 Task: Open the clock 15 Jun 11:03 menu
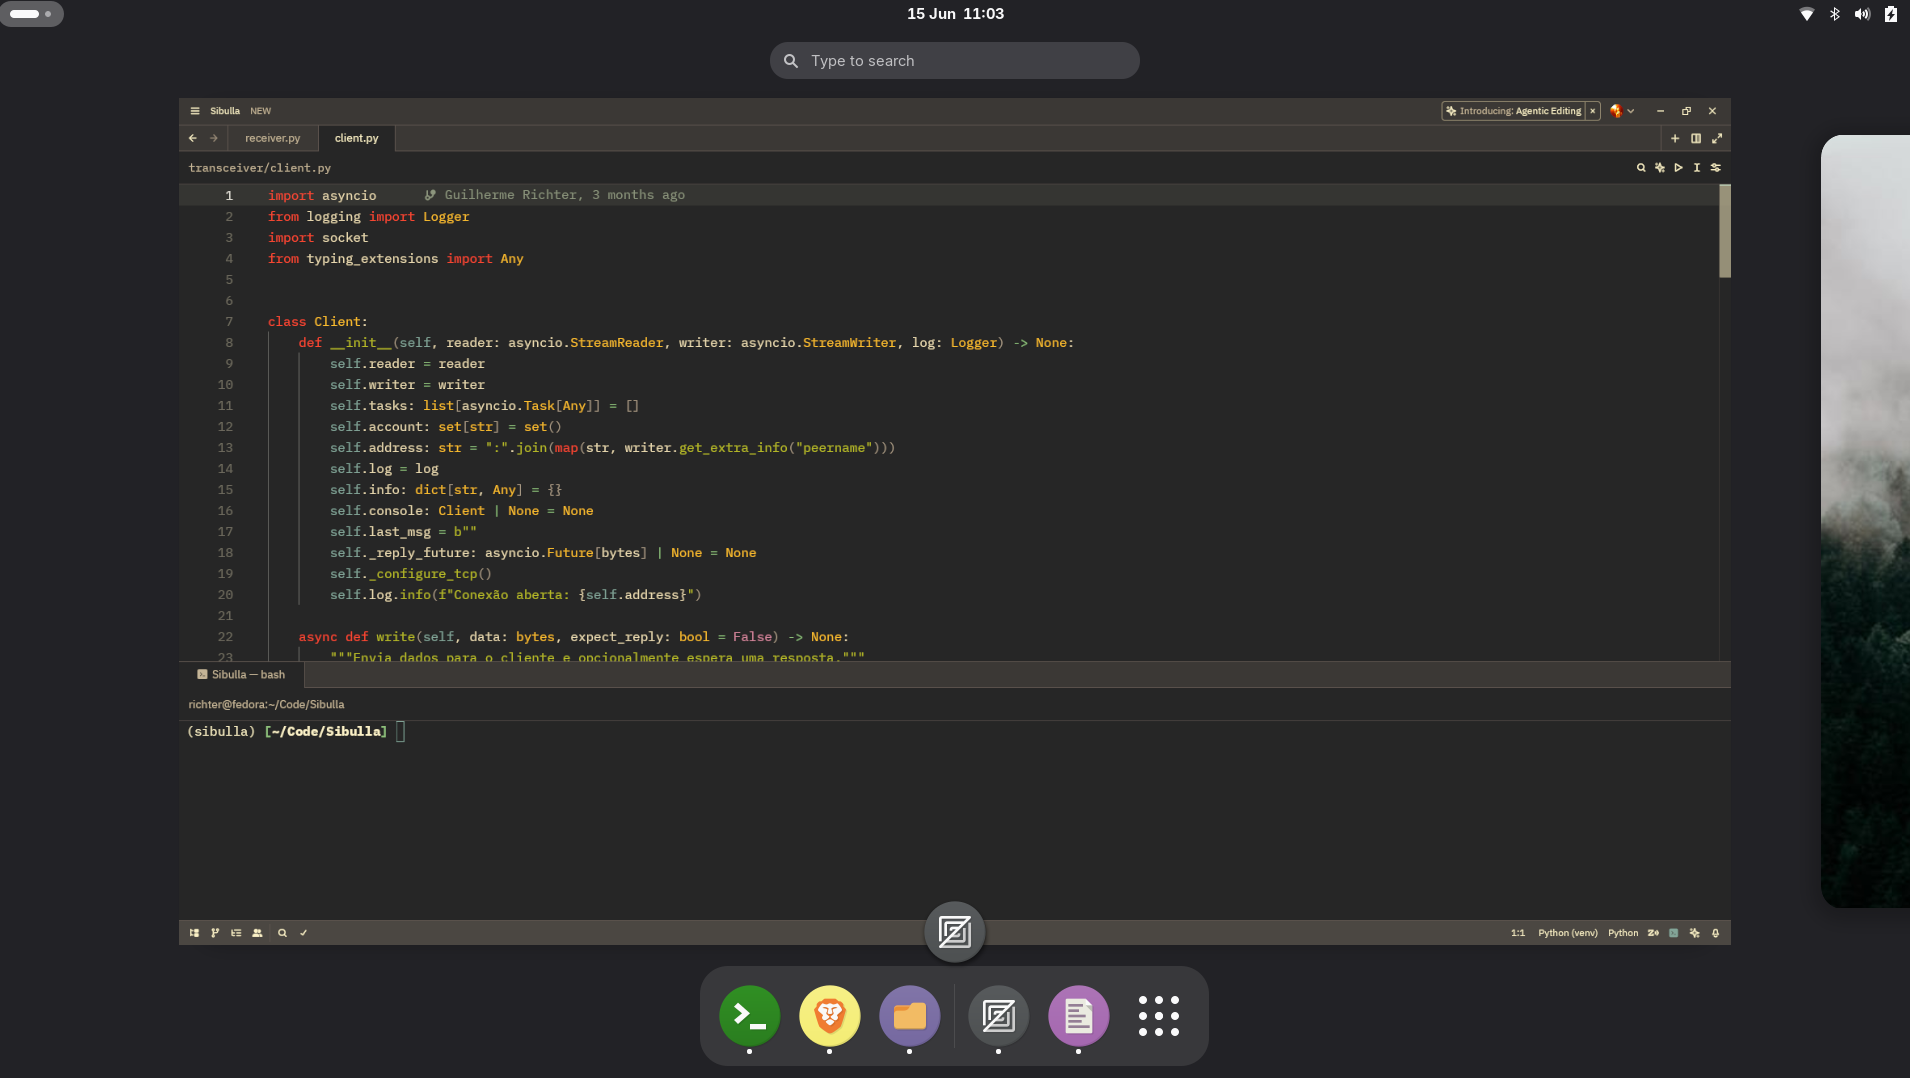pyautogui.click(x=955, y=14)
